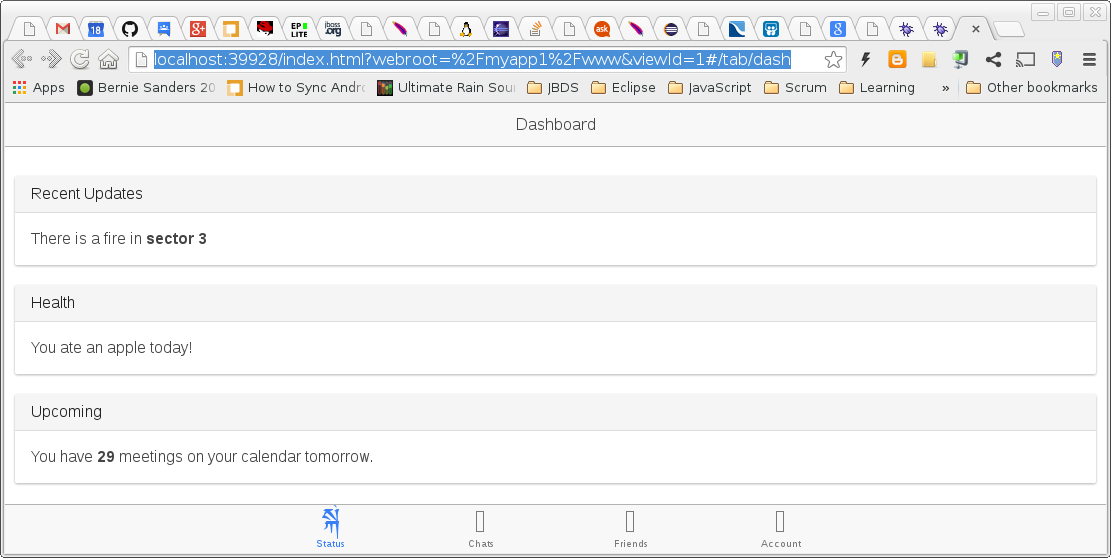Show hidden bookmarks with the overflow chevron

click(x=945, y=88)
